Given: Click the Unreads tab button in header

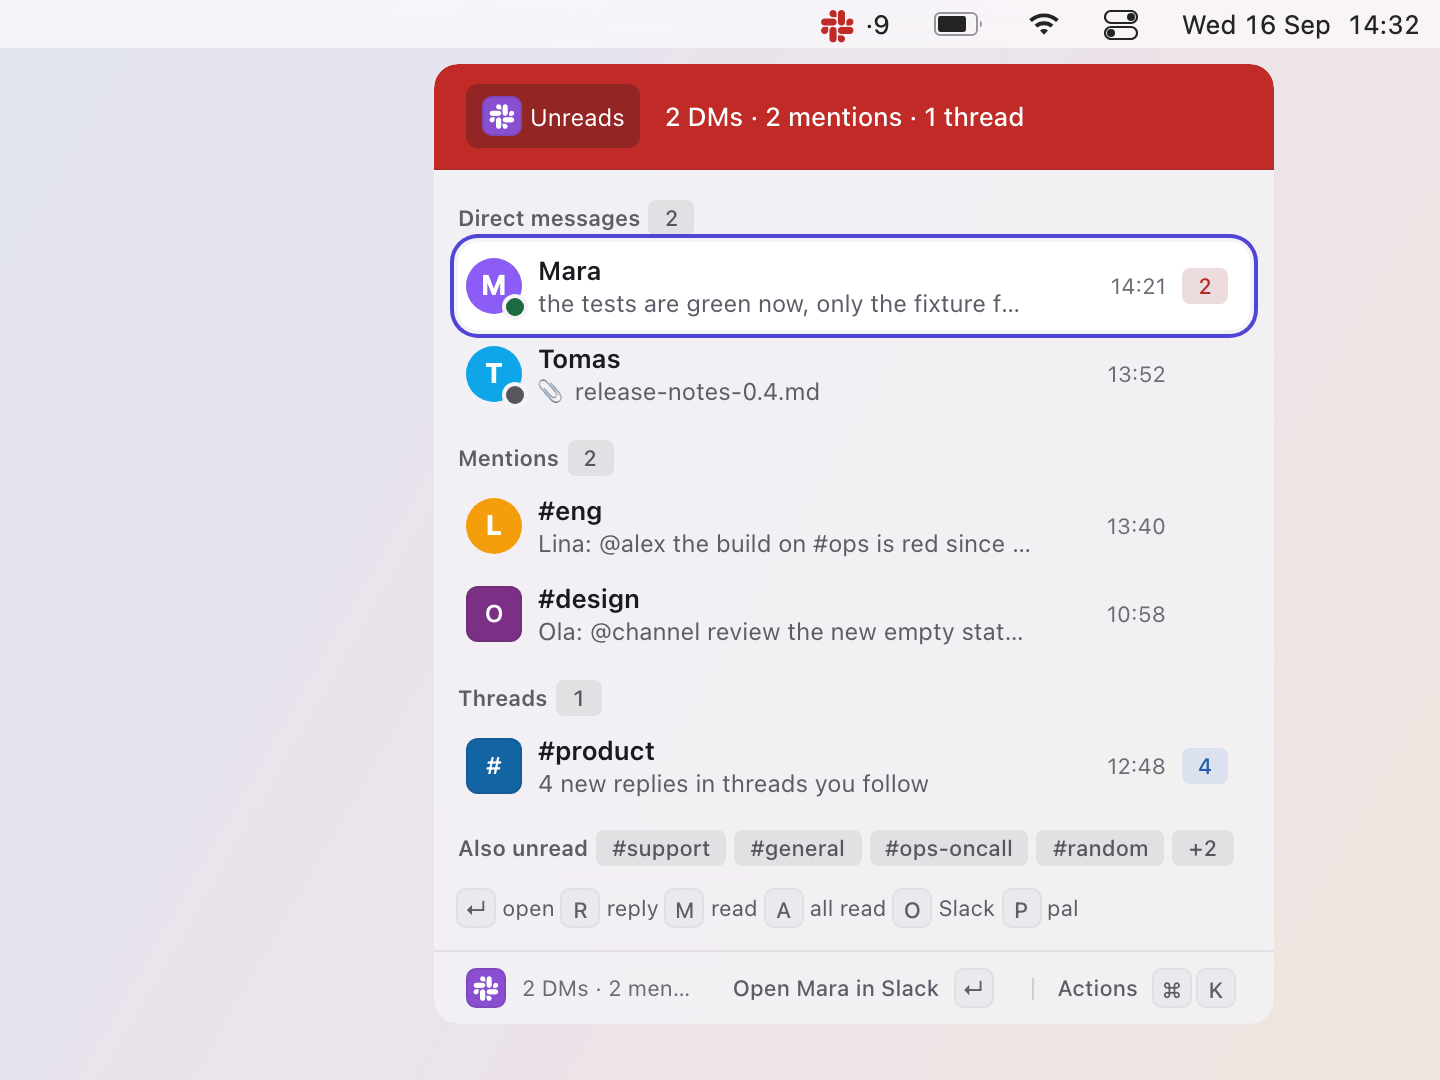Looking at the screenshot, I should (x=553, y=116).
